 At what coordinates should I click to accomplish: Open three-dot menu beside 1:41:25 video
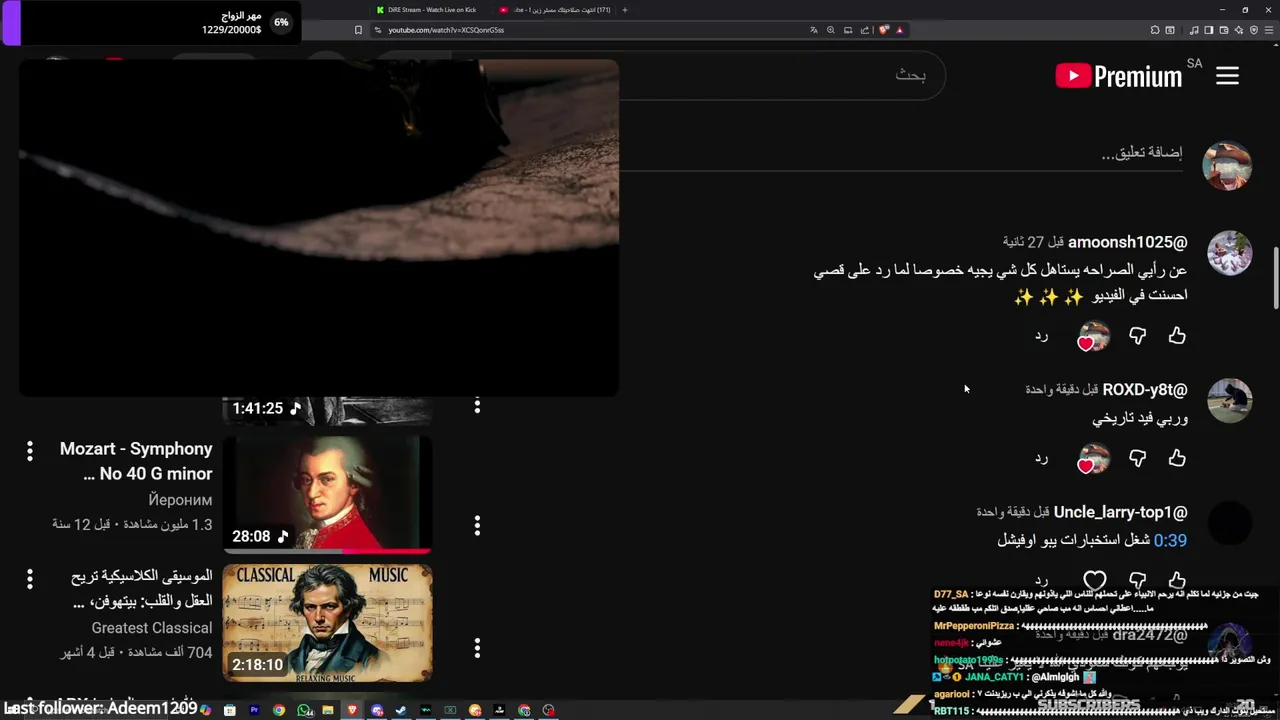pyautogui.click(x=477, y=406)
